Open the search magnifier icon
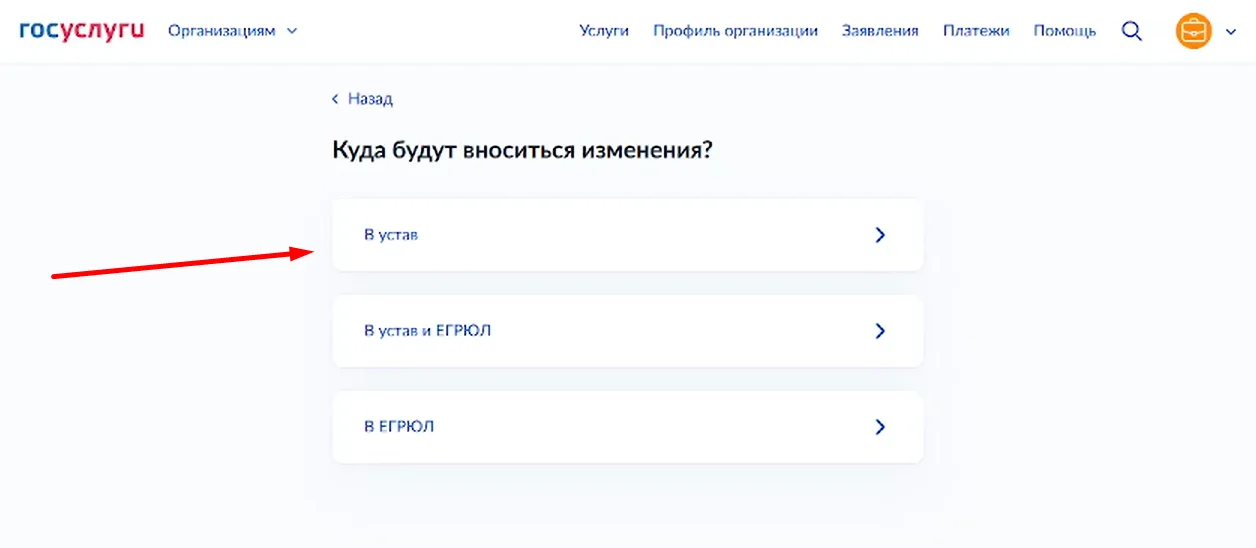The height and width of the screenshot is (548, 1256). (1132, 31)
